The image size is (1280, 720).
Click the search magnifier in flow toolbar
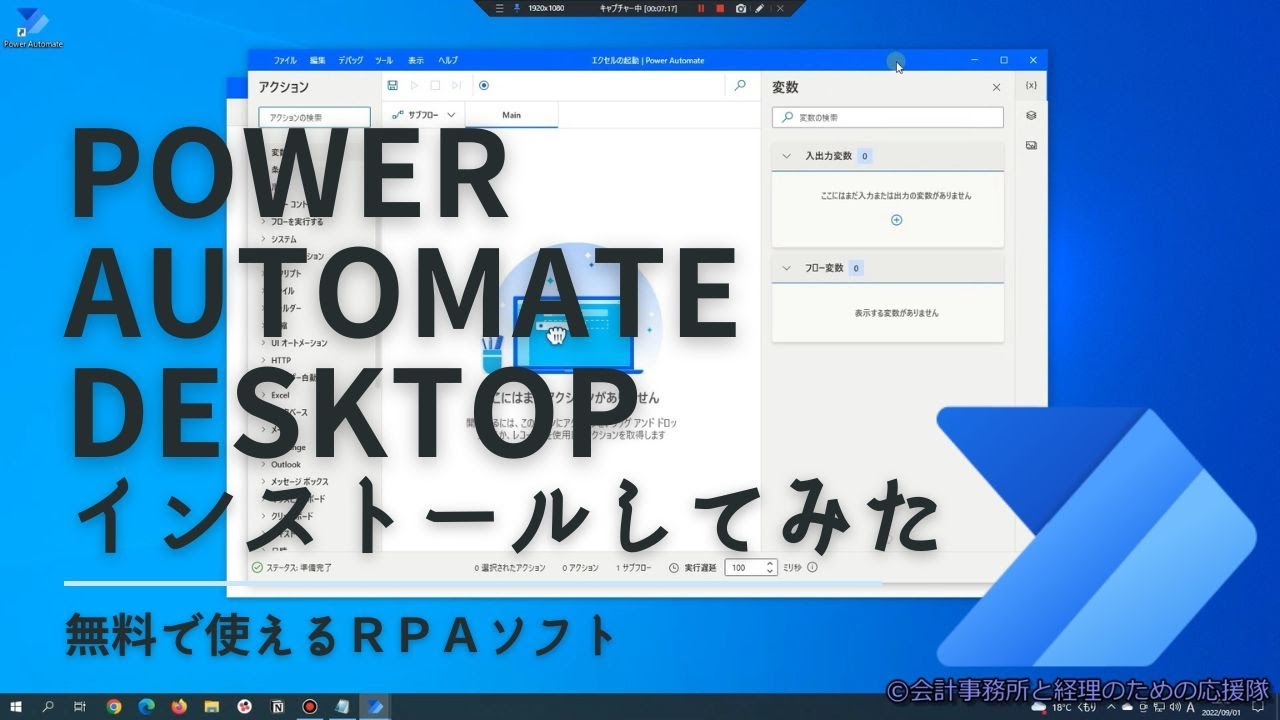pos(740,86)
